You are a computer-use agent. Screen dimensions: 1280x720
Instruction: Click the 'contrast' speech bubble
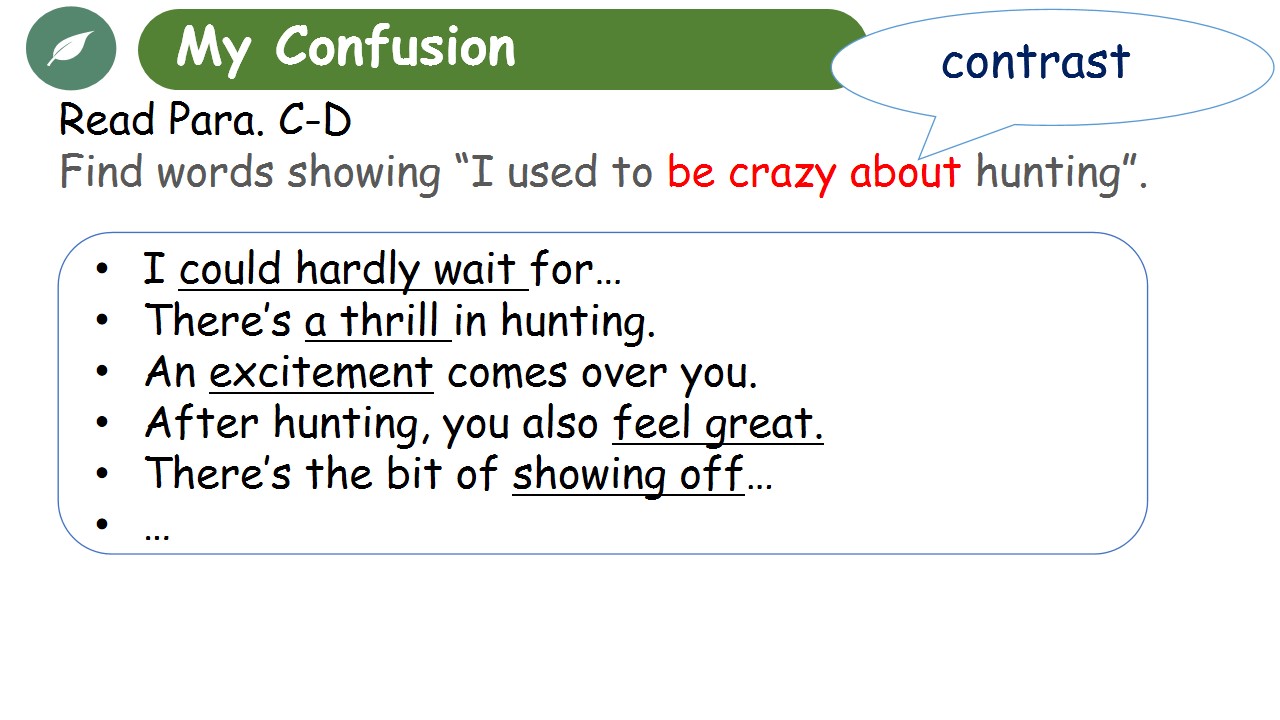[x=1053, y=64]
